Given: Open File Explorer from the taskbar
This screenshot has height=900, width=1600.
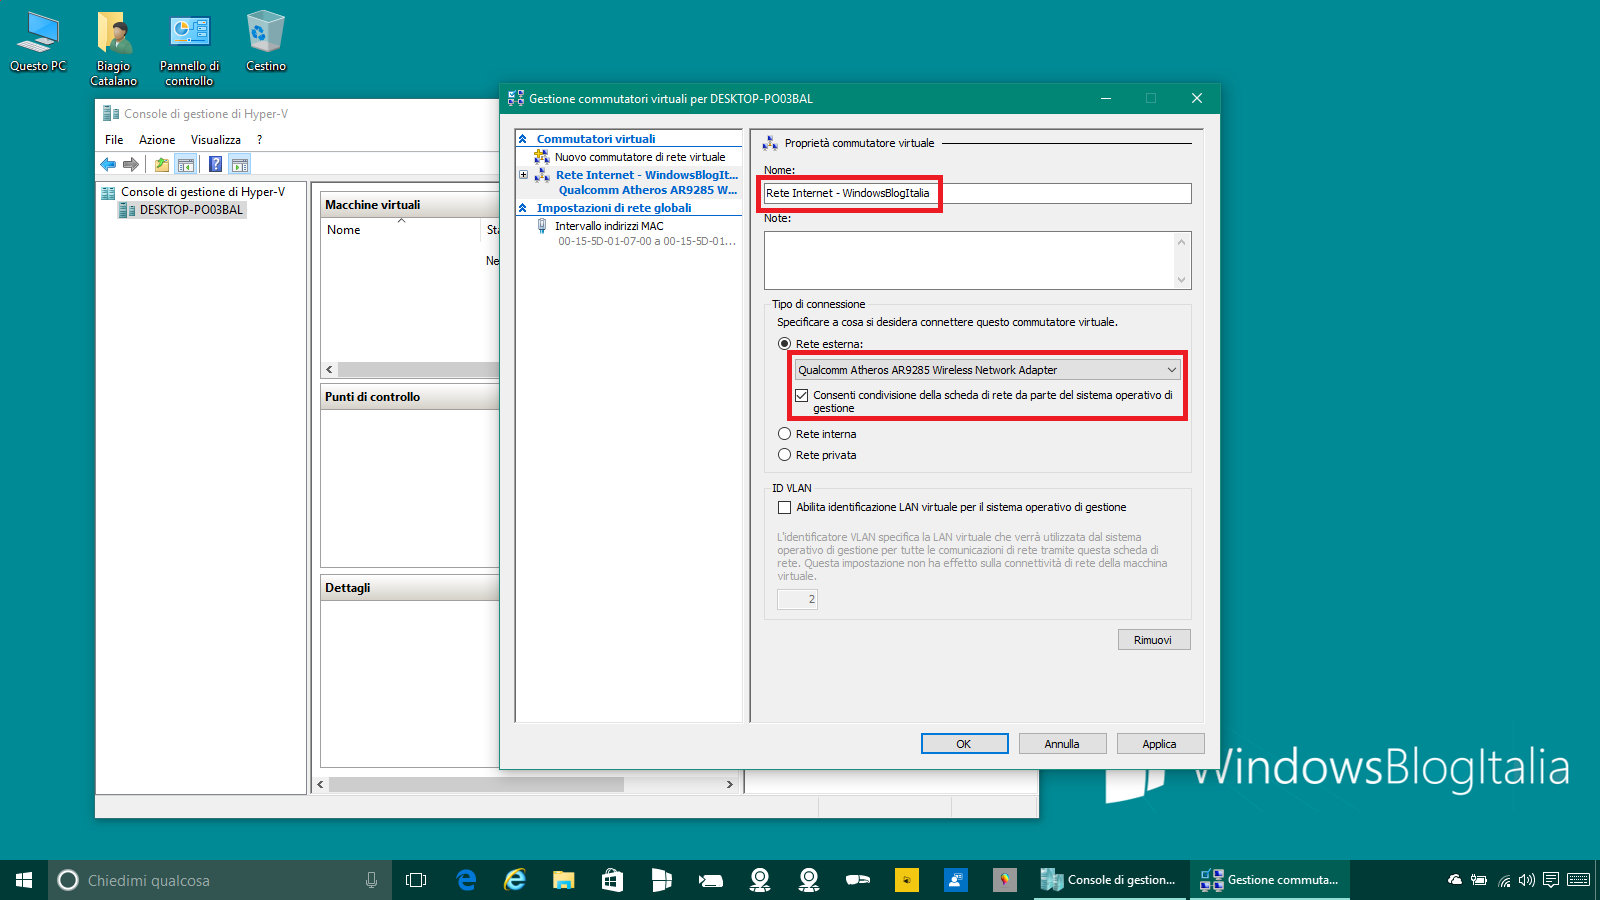Looking at the screenshot, I should (x=564, y=880).
